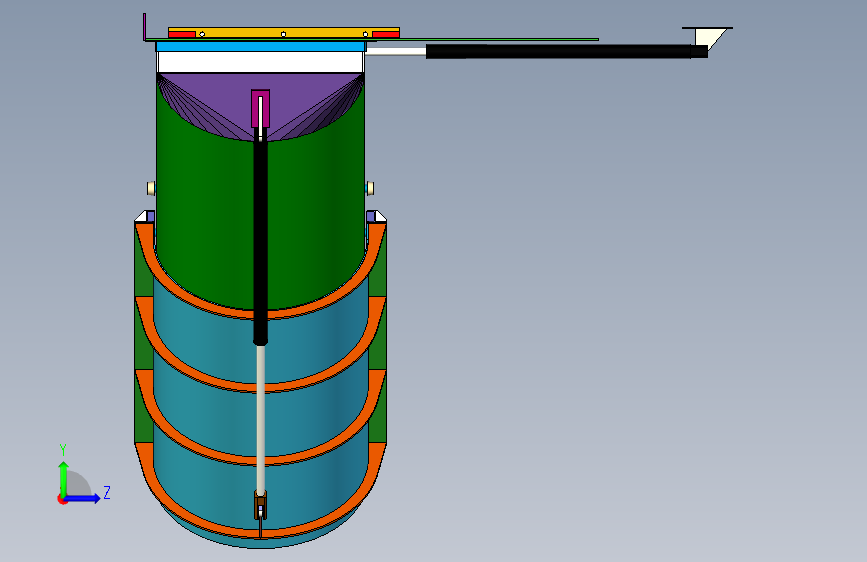Select the horizontal black actuator cylinder
This screenshot has height=562, width=867.
click(x=567, y=51)
